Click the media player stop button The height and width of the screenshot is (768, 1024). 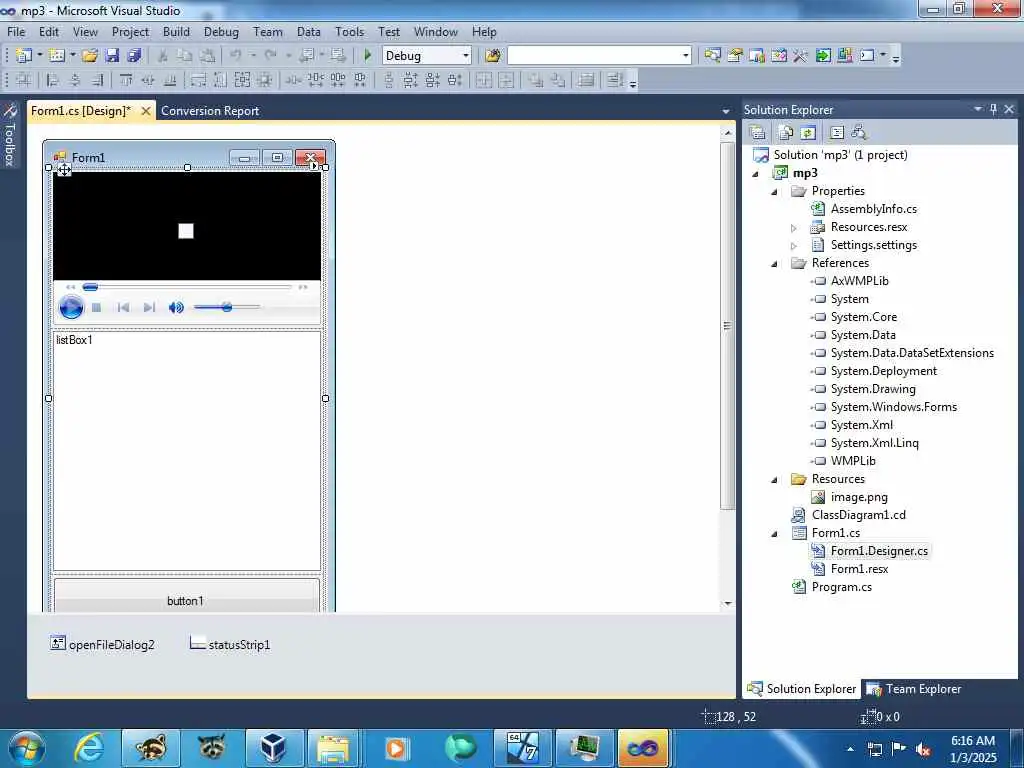pyautogui.click(x=97, y=308)
